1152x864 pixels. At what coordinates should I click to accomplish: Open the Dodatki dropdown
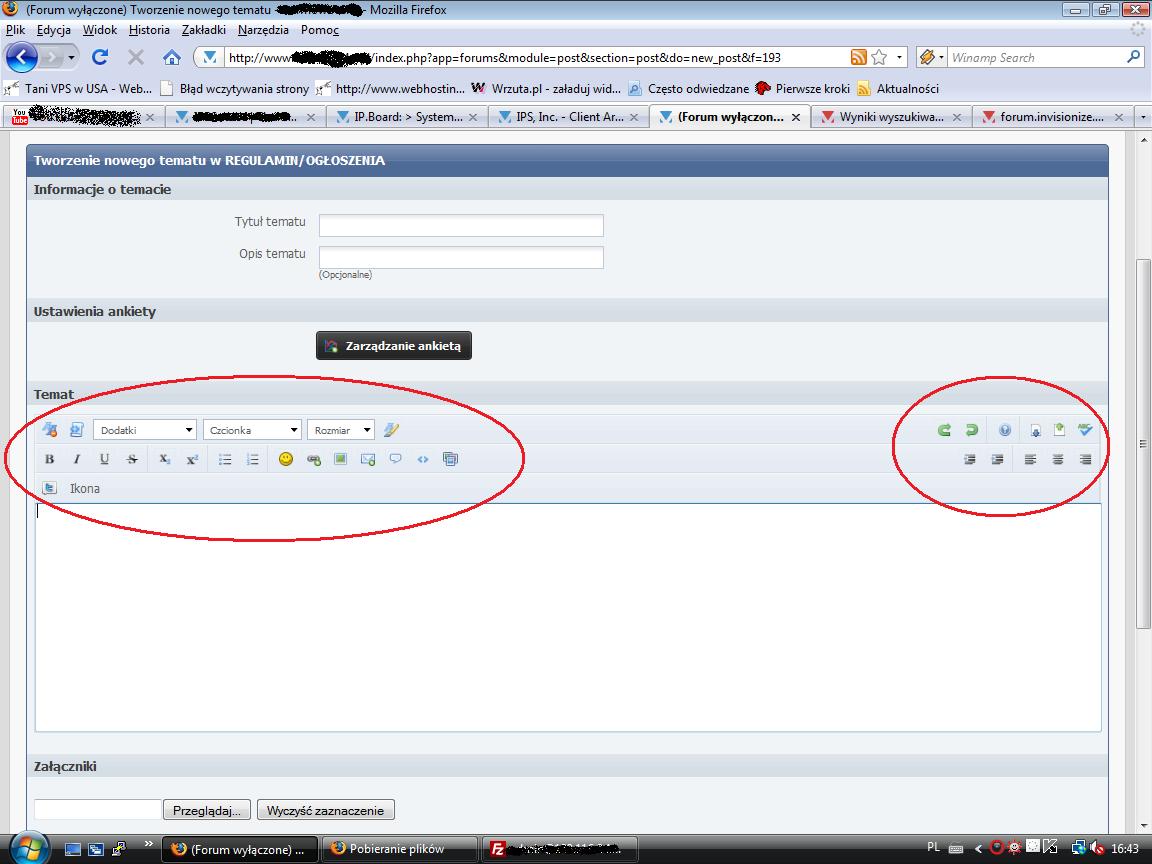(x=146, y=430)
